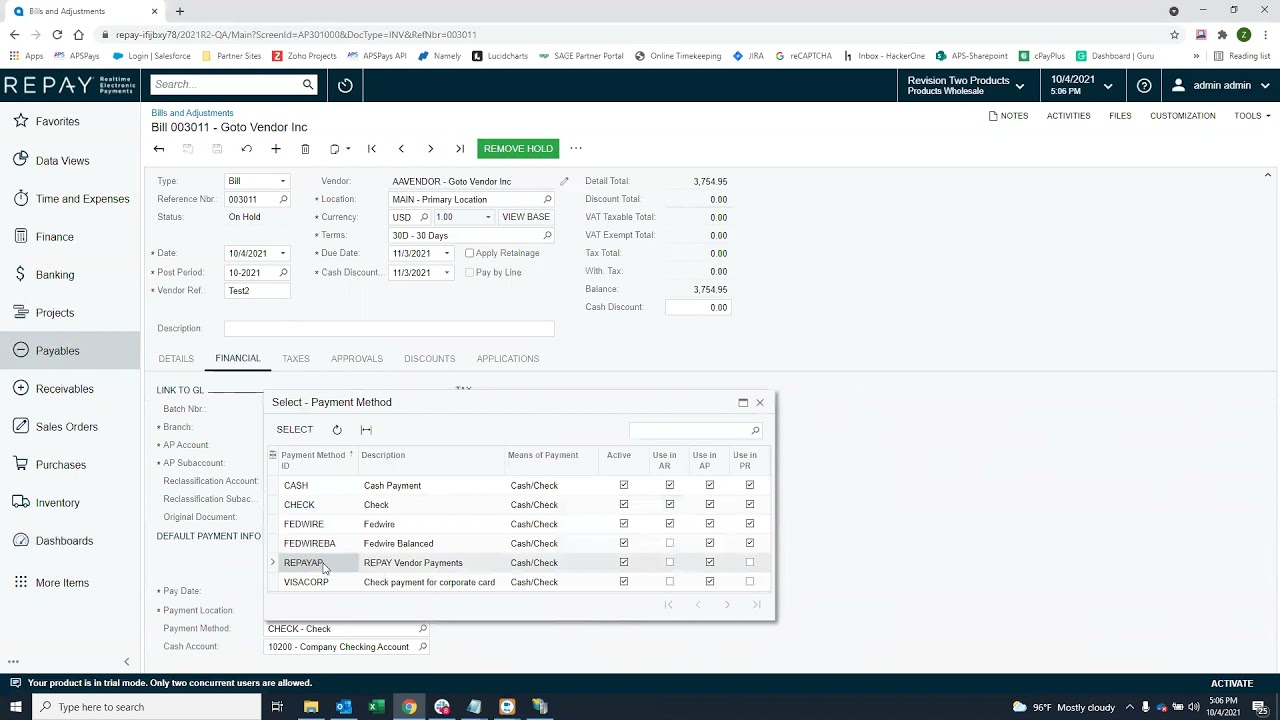Click the VIEW BASE button
1280x720 pixels.
tap(526, 217)
